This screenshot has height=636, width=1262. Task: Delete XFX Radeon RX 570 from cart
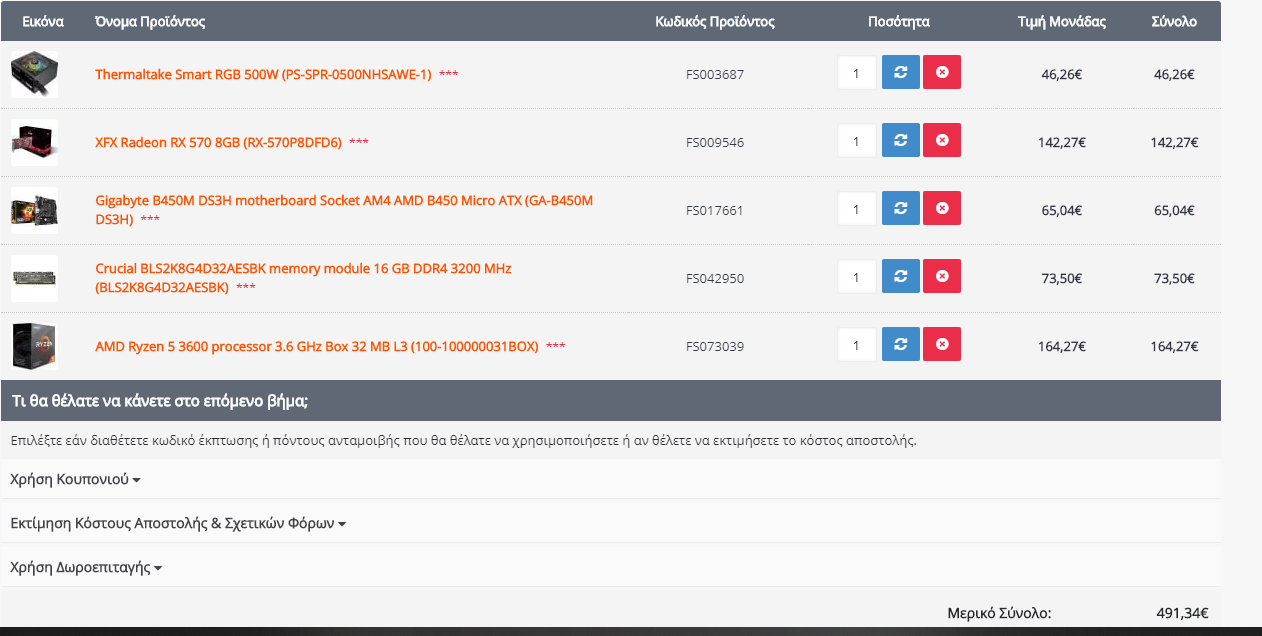[x=942, y=141]
